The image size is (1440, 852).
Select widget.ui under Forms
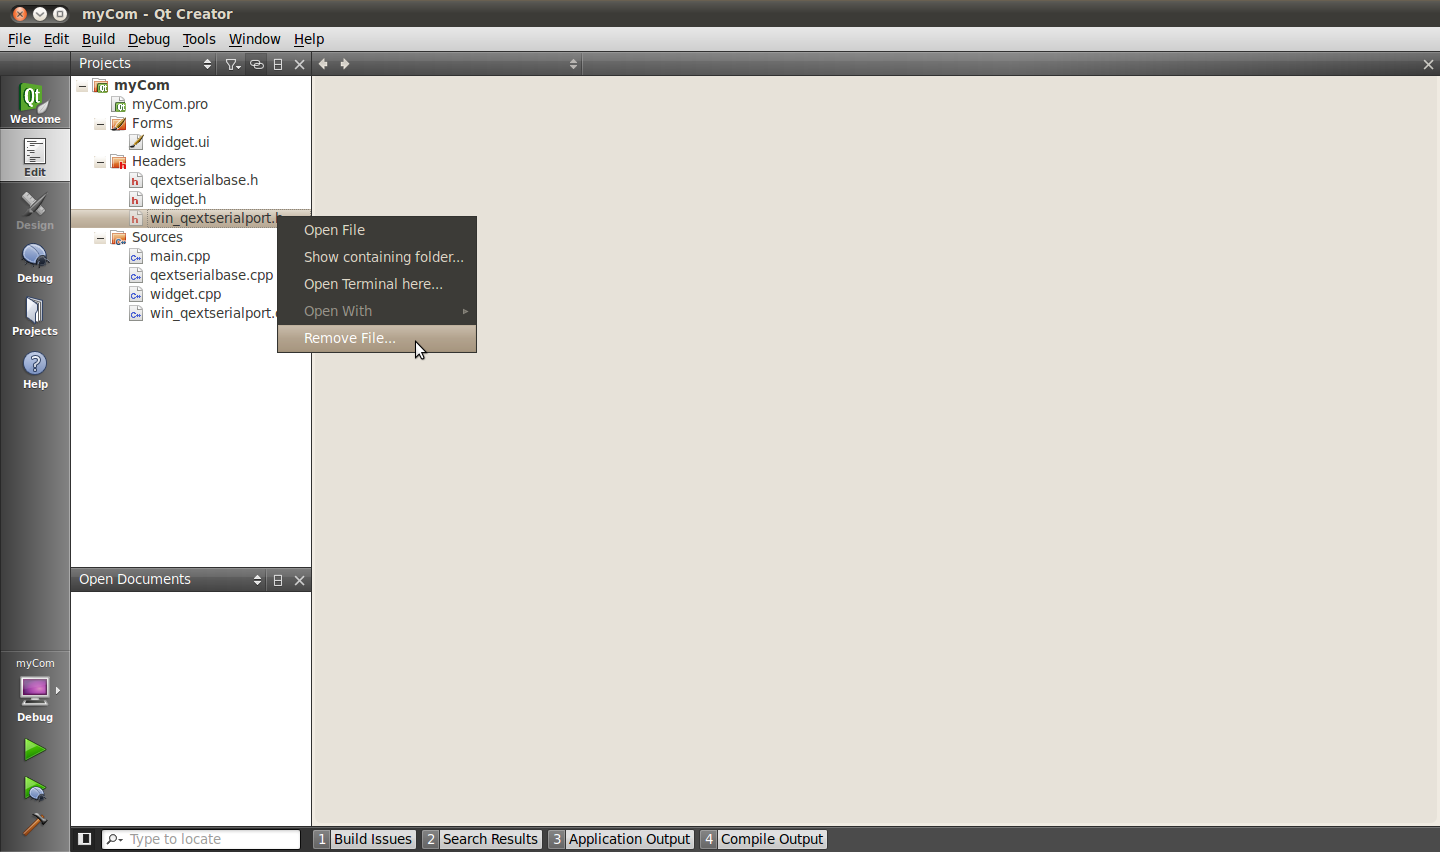click(x=180, y=142)
